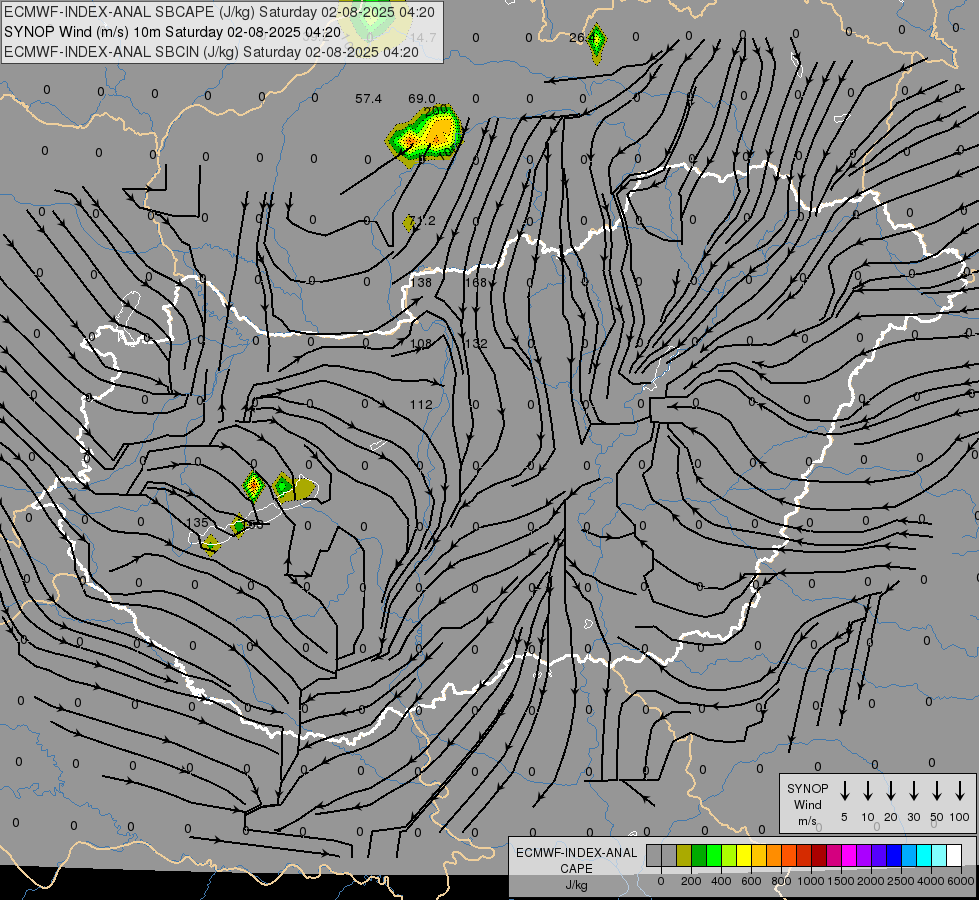979x900 pixels.
Task: Click the wind legend arrow above 10
Action: pos(867,790)
